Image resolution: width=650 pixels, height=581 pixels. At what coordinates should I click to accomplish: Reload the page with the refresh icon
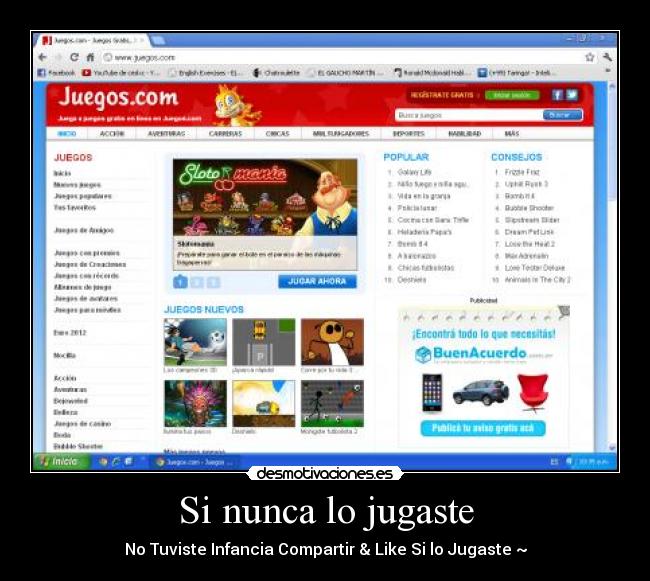(75, 57)
